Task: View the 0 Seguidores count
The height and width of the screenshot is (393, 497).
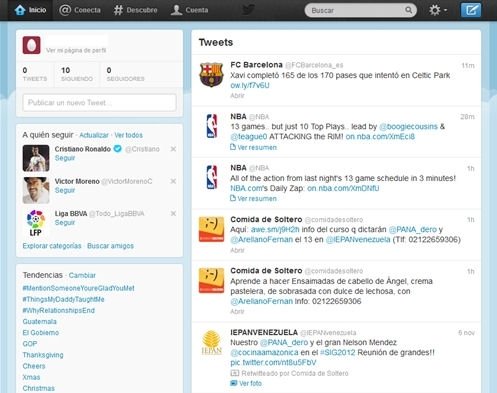Action: [x=125, y=74]
